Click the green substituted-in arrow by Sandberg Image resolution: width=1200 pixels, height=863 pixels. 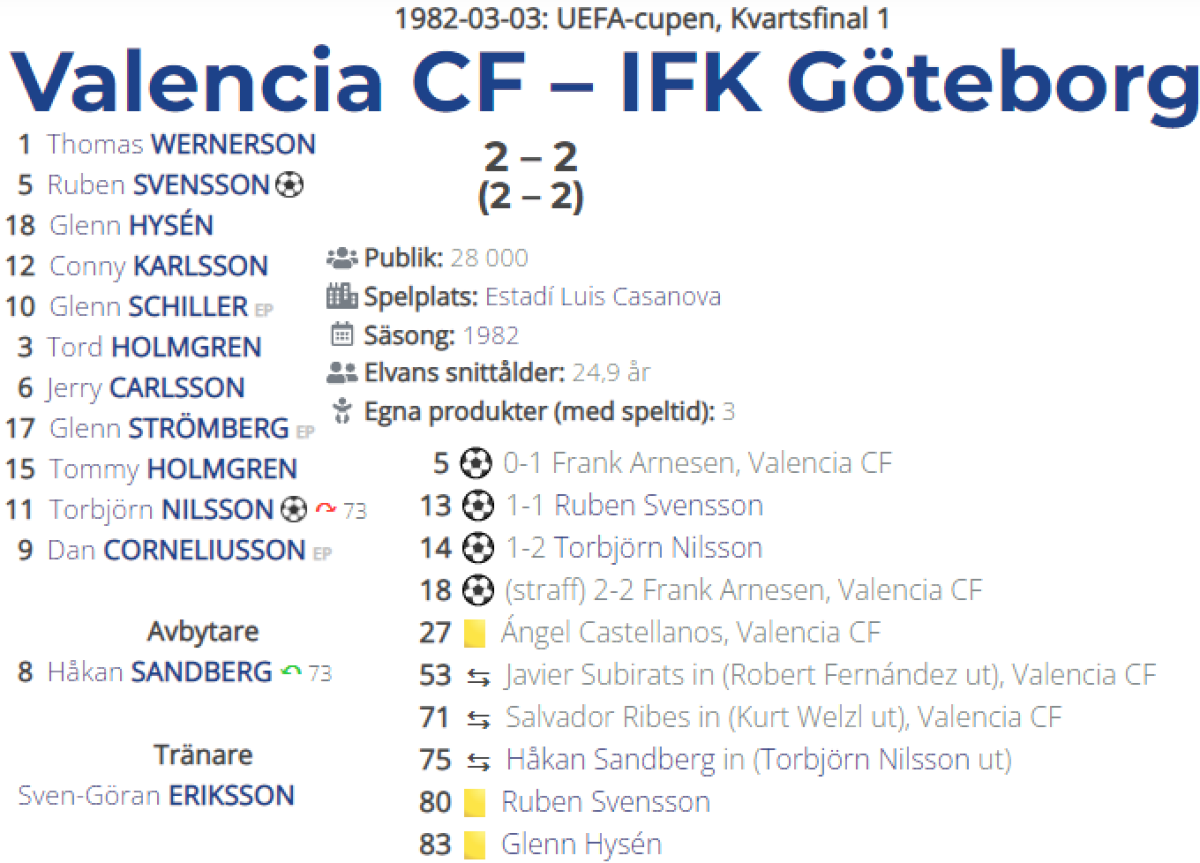pyautogui.click(x=291, y=672)
